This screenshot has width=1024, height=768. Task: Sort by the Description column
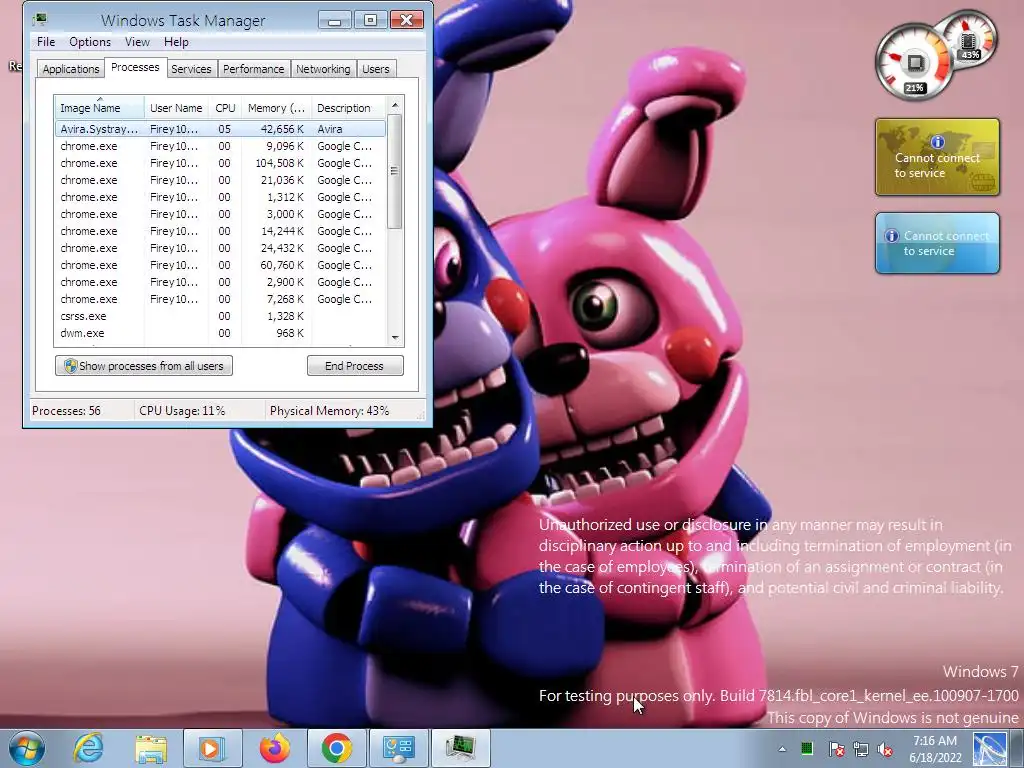(348, 108)
